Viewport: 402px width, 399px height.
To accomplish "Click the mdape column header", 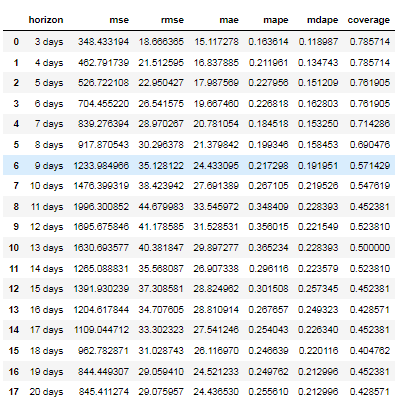I will pos(322,20).
